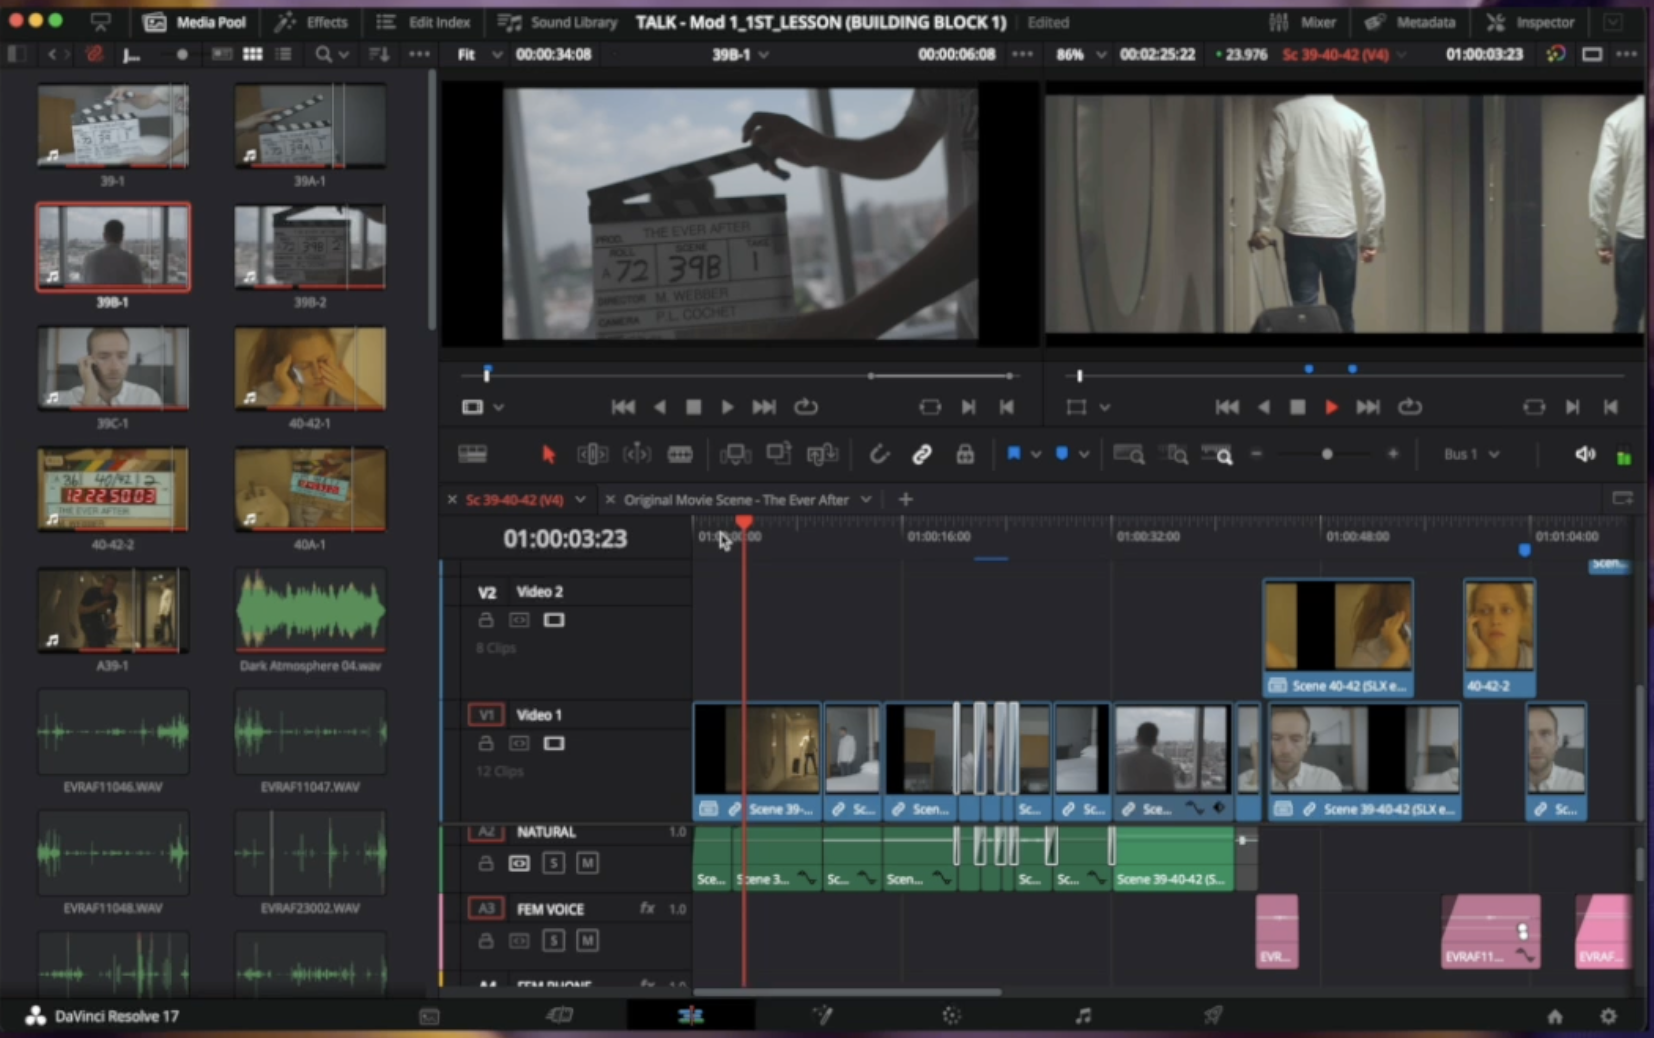Solo the NATURAL audio track
The height and width of the screenshot is (1038, 1654).
pos(554,863)
